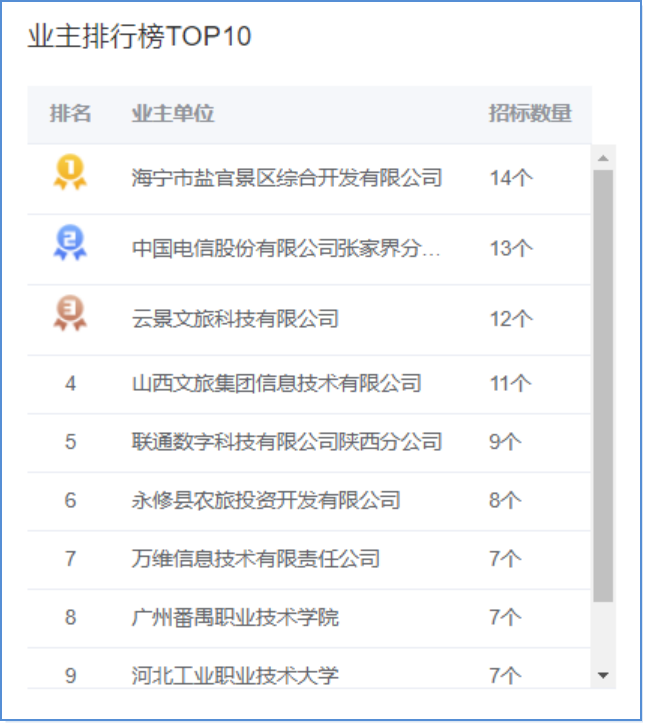Click the blue second-place medal icon
The width and height of the screenshot is (645, 724).
(x=70, y=242)
